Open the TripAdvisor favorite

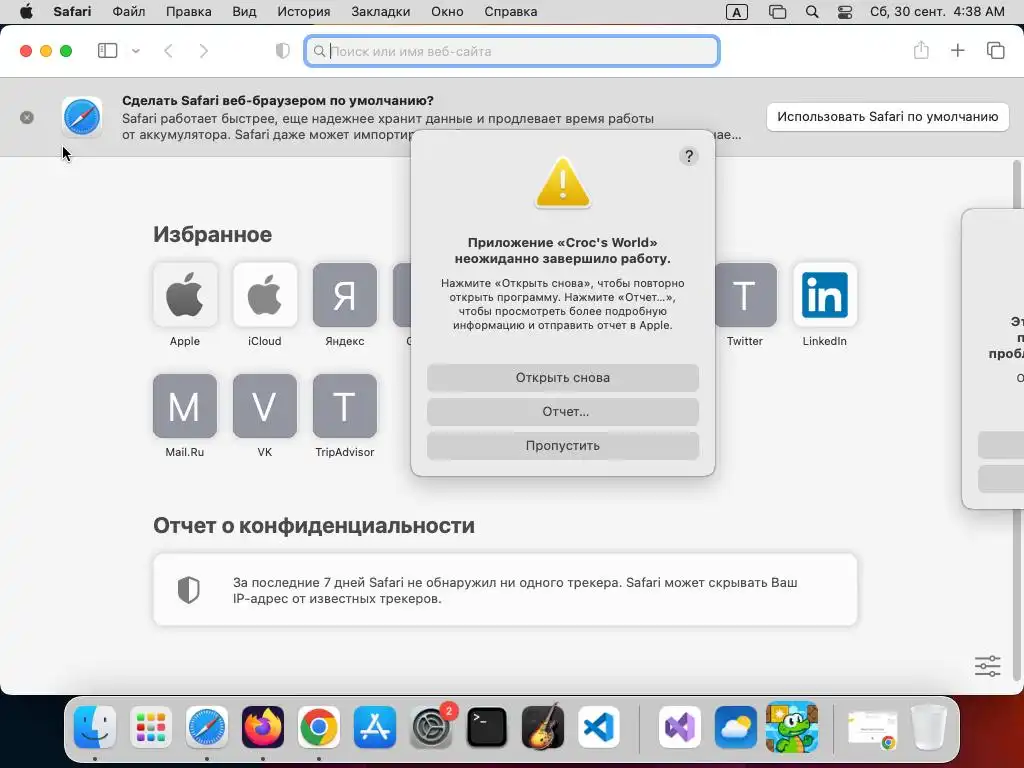click(345, 406)
